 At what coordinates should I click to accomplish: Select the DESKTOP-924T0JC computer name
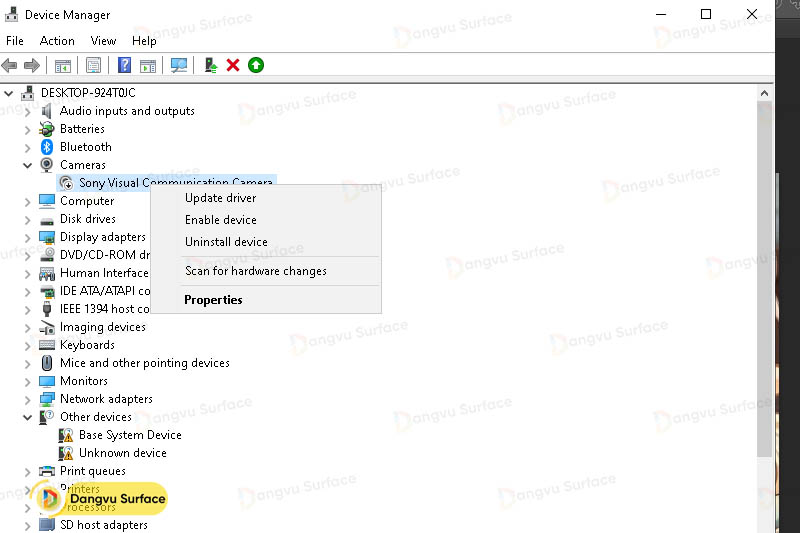click(88, 93)
